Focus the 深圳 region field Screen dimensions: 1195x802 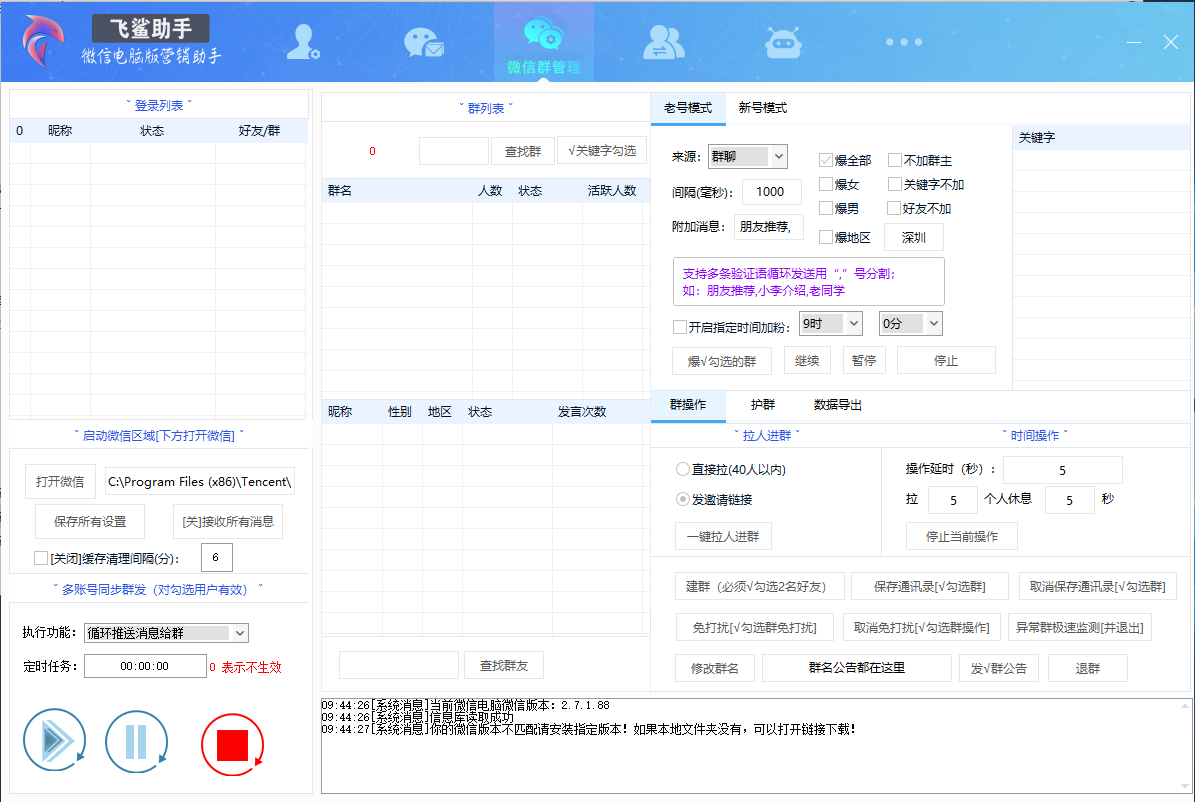(x=914, y=237)
